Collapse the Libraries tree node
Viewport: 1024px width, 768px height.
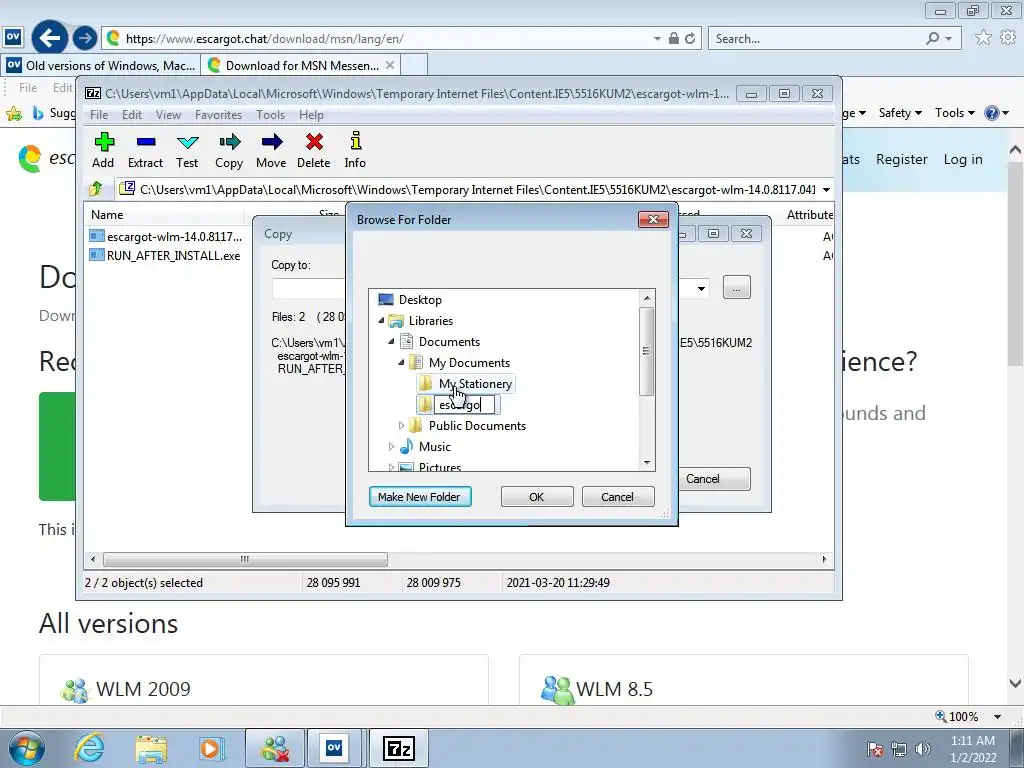[x=381, y=321]
